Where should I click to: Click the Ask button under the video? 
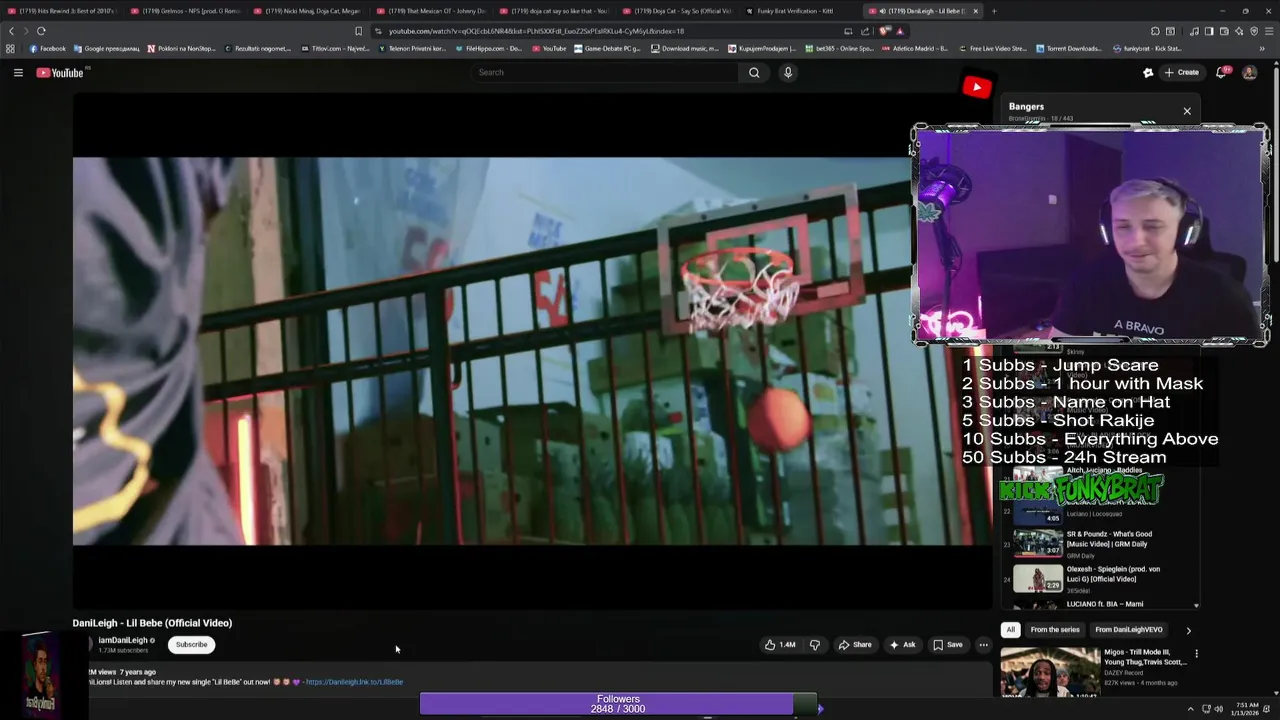pyautogui.click(x=902, y=645)
